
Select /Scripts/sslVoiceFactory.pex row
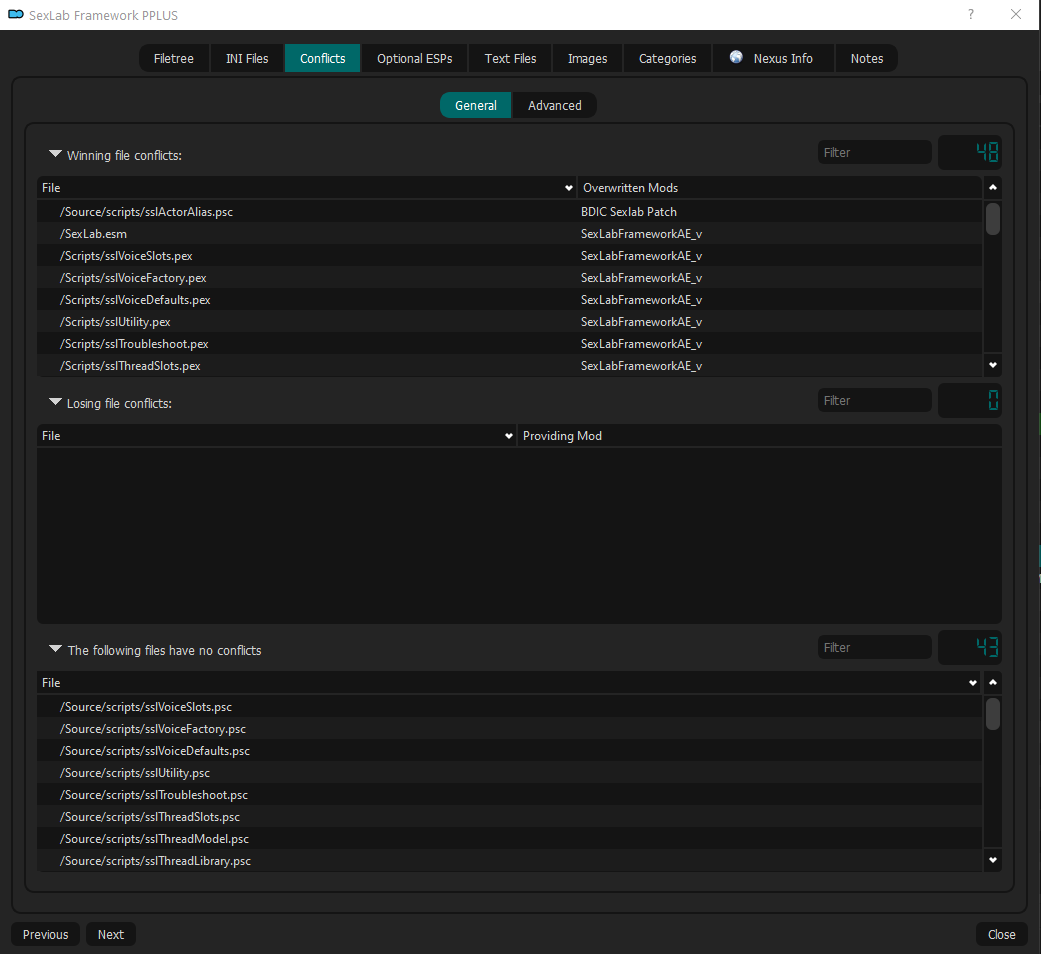pyautogui.click(x=509, y=278)
